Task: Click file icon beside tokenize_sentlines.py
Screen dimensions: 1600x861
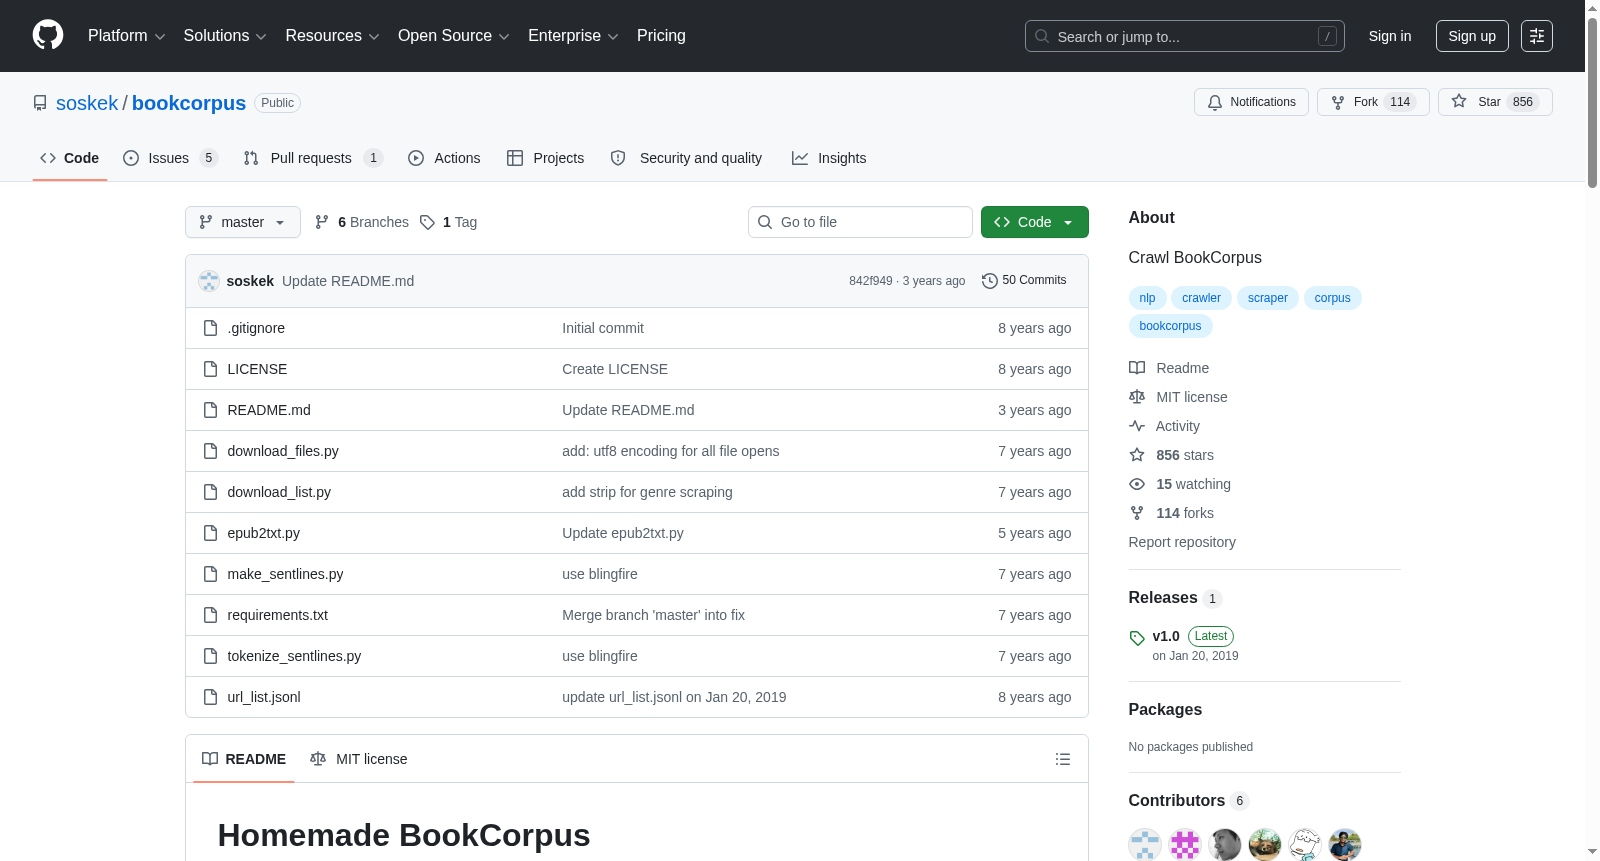Action: pyautogui.click(x=210, y=656)
